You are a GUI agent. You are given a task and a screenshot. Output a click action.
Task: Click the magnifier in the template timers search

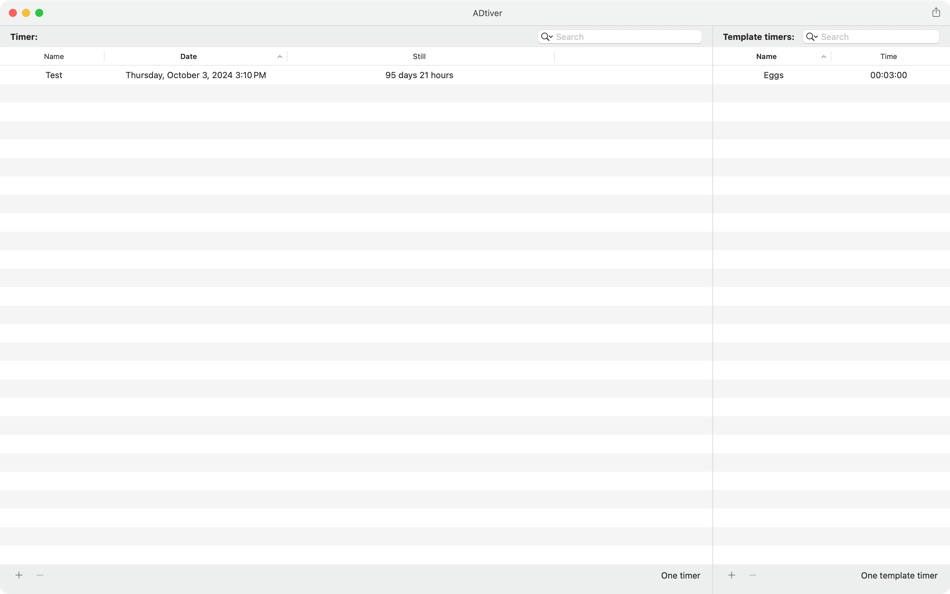pos(810,36)
